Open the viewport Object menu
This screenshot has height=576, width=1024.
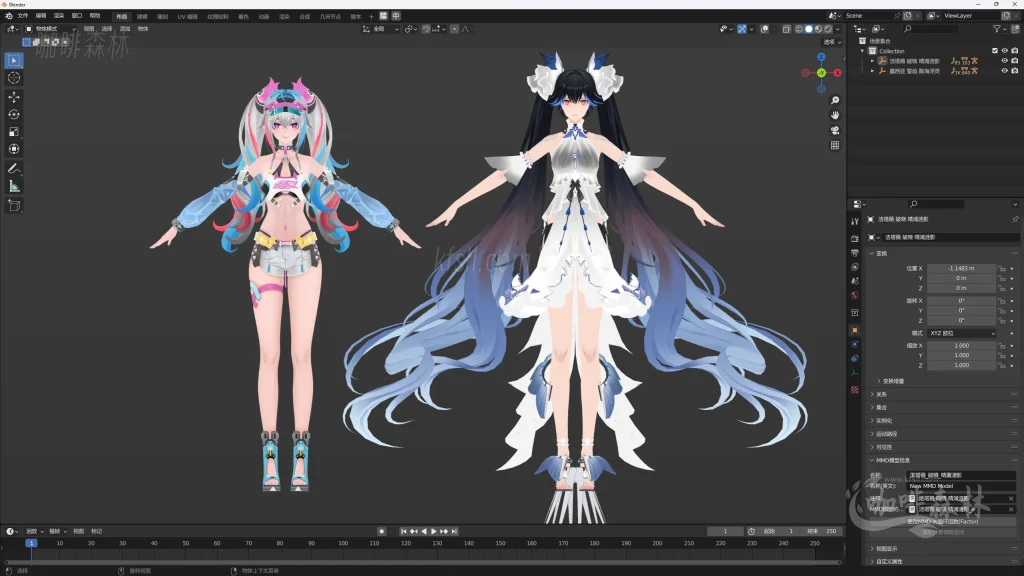pos(143,29)
